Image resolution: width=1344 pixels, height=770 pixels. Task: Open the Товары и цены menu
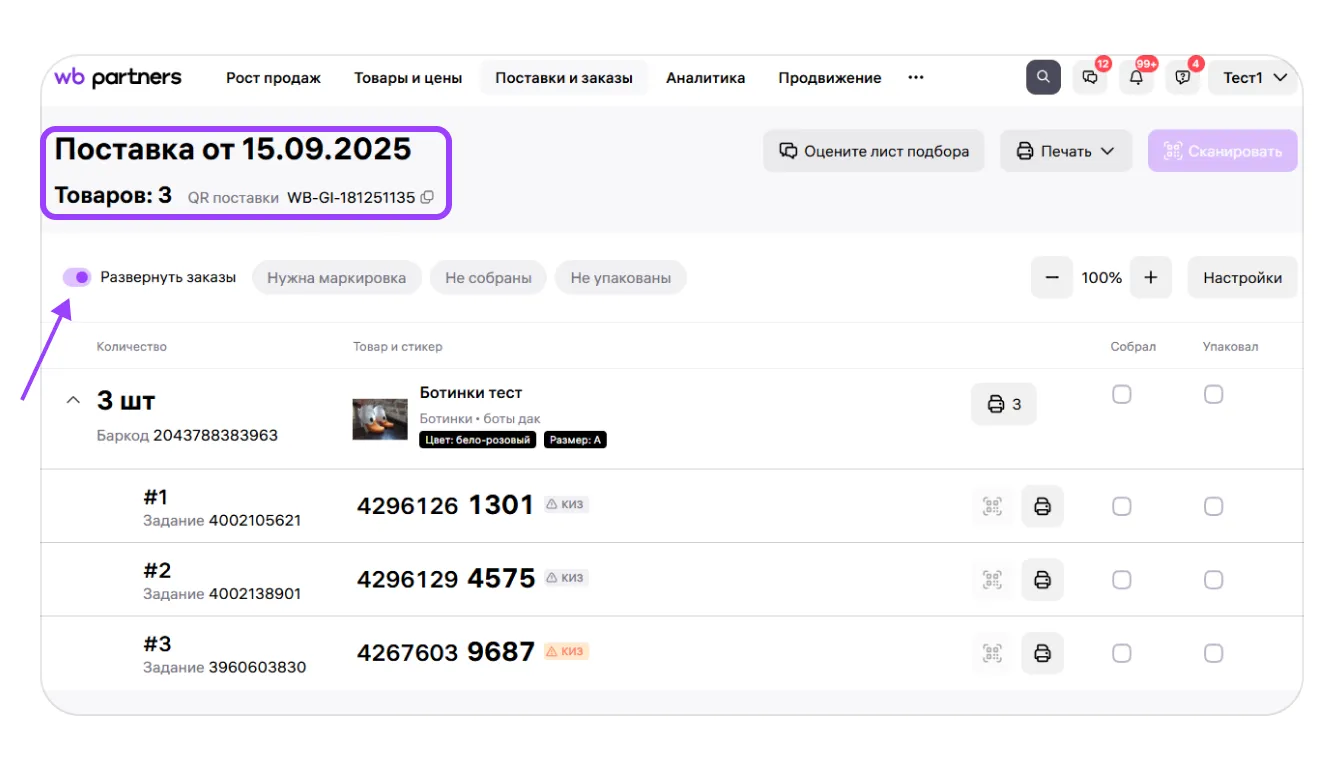[x=408, y=78]
